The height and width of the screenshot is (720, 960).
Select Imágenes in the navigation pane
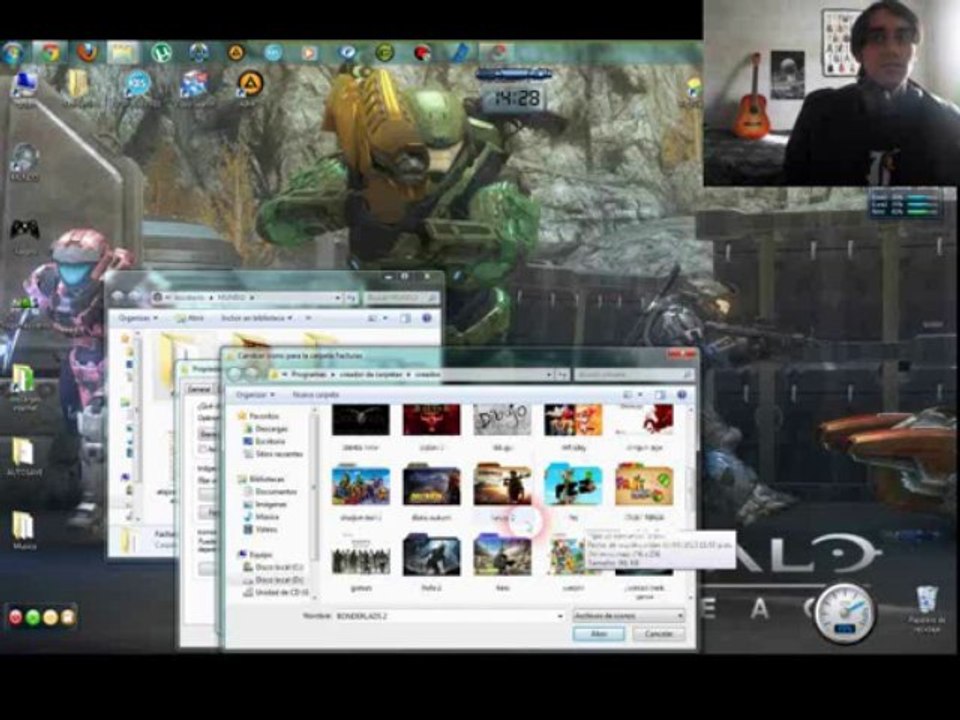point(266,504)
